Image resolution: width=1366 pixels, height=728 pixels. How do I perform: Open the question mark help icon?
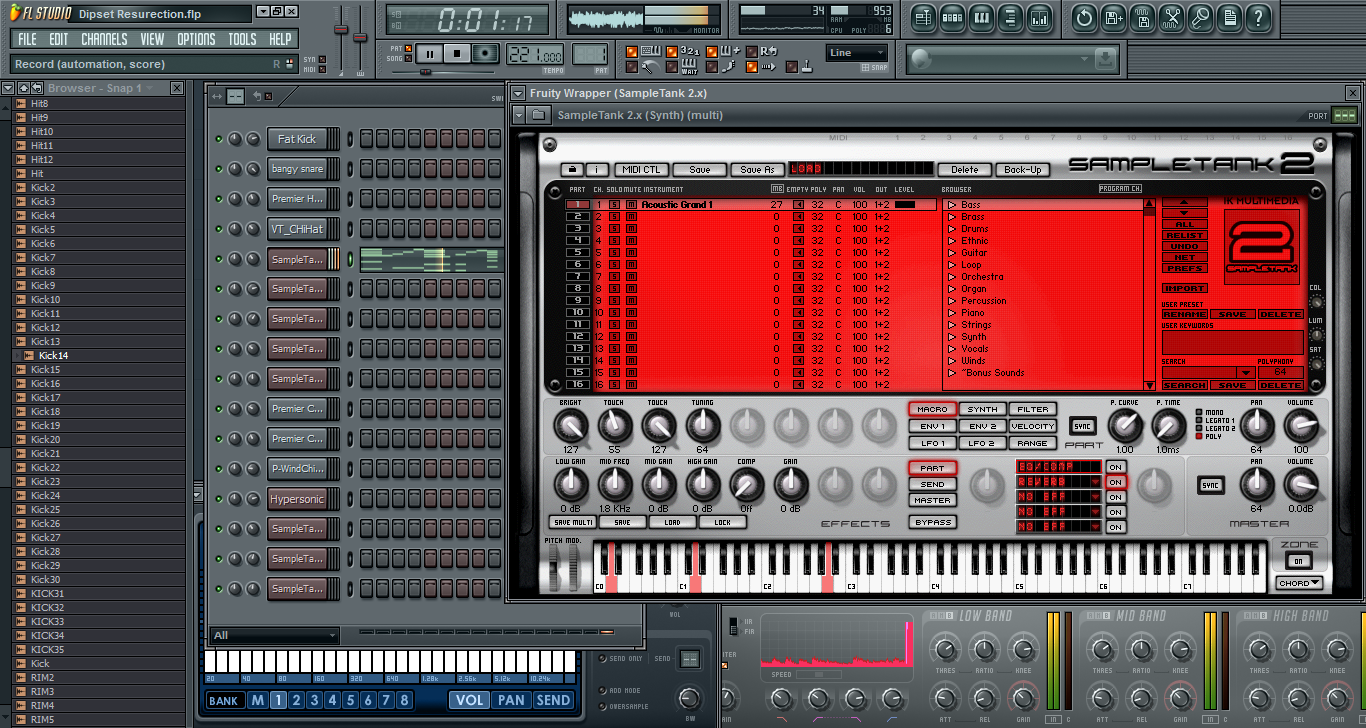click(x=1258, y=17)
